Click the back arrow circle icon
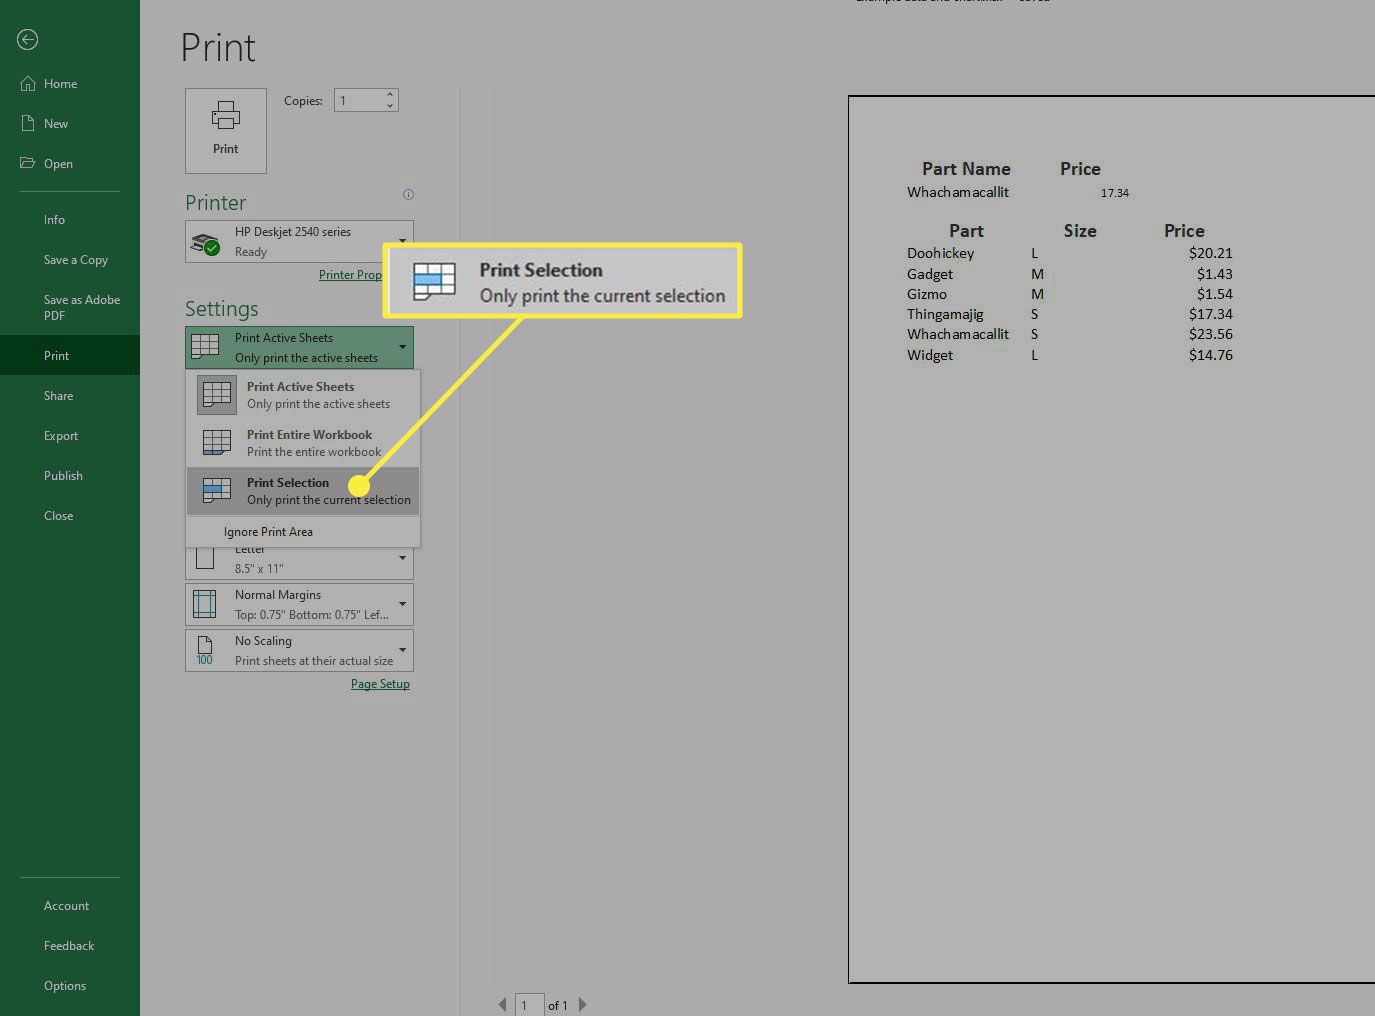Image resolution: width=1375 pixels, height=1016 pixels. click(x=28, y=40)
